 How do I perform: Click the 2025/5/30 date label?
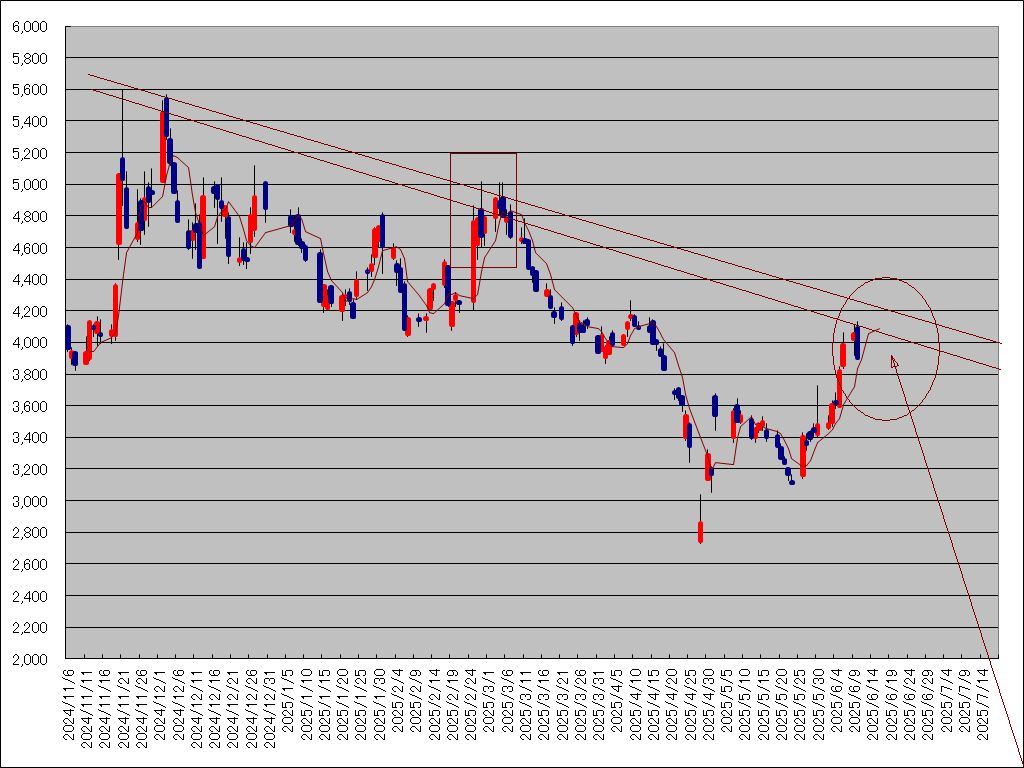tap(818, 704)
